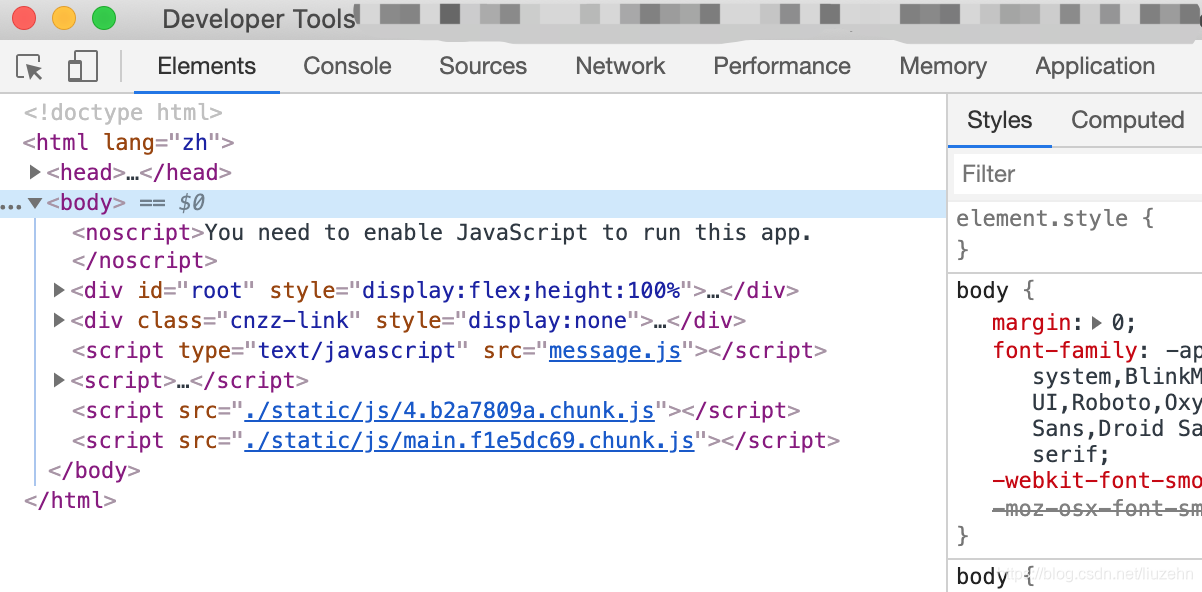The height and width of the screenshot is (592, 1202).
Task: Expand the head element node
Action: click(36, 173)
